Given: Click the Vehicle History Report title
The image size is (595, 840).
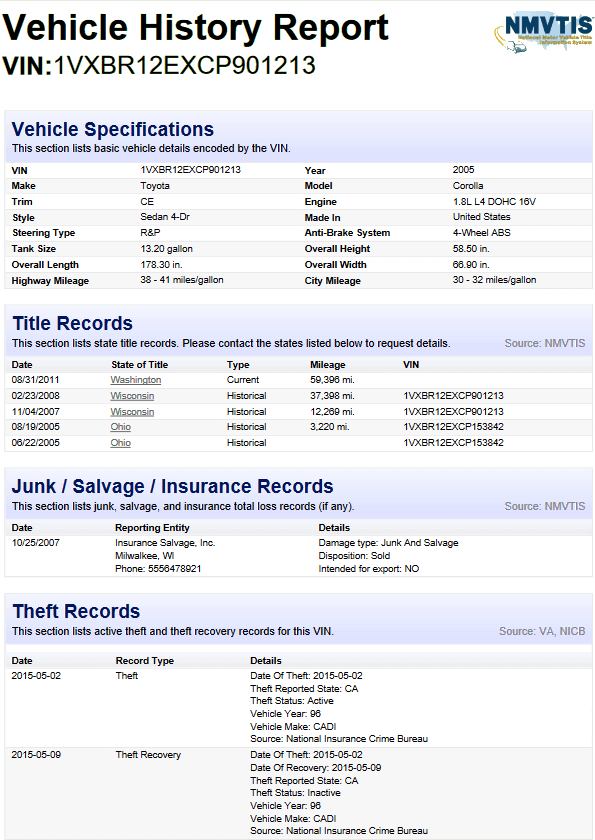Looking at the screenshot, I should [x=195, y=28].
